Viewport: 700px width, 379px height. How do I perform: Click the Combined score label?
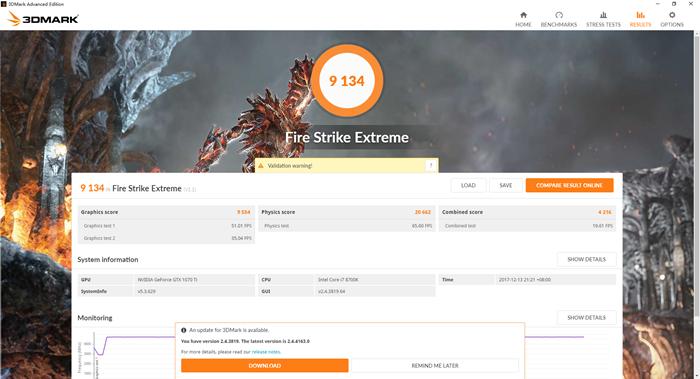(x=462, y=212)
